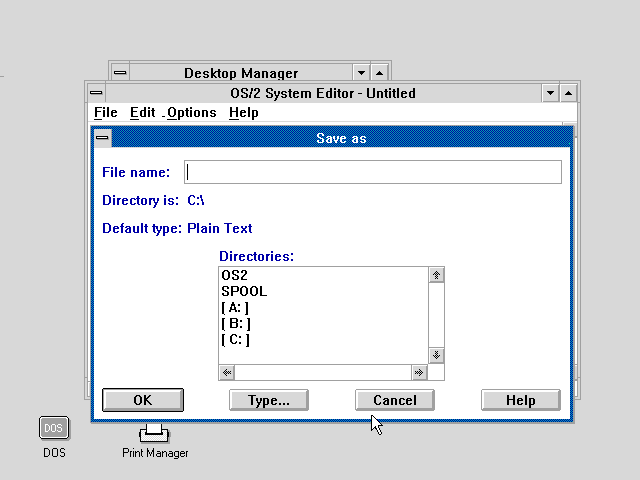
Task: Click the Desktop Manager window title bar
Action: (x=241, y=73)
